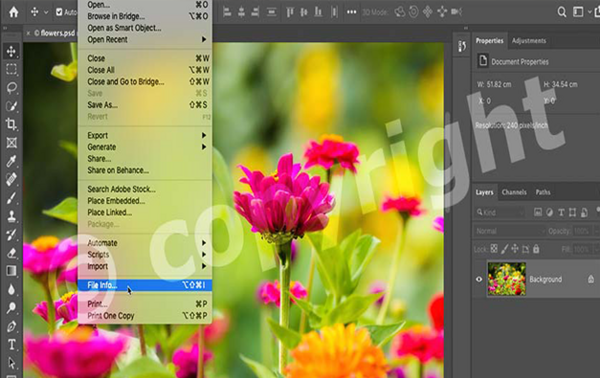
Task: Go to the Home screen icon
Action: click(14, 12)
